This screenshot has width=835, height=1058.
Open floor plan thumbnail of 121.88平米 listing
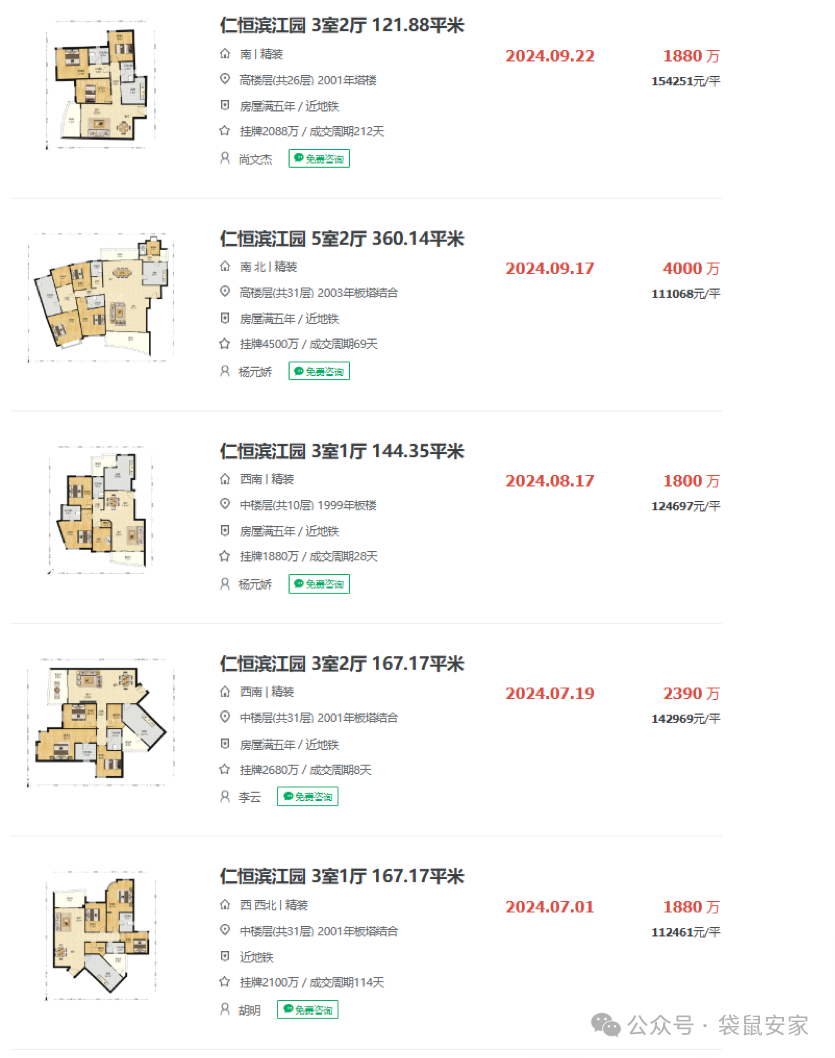[x=100, y=86]
